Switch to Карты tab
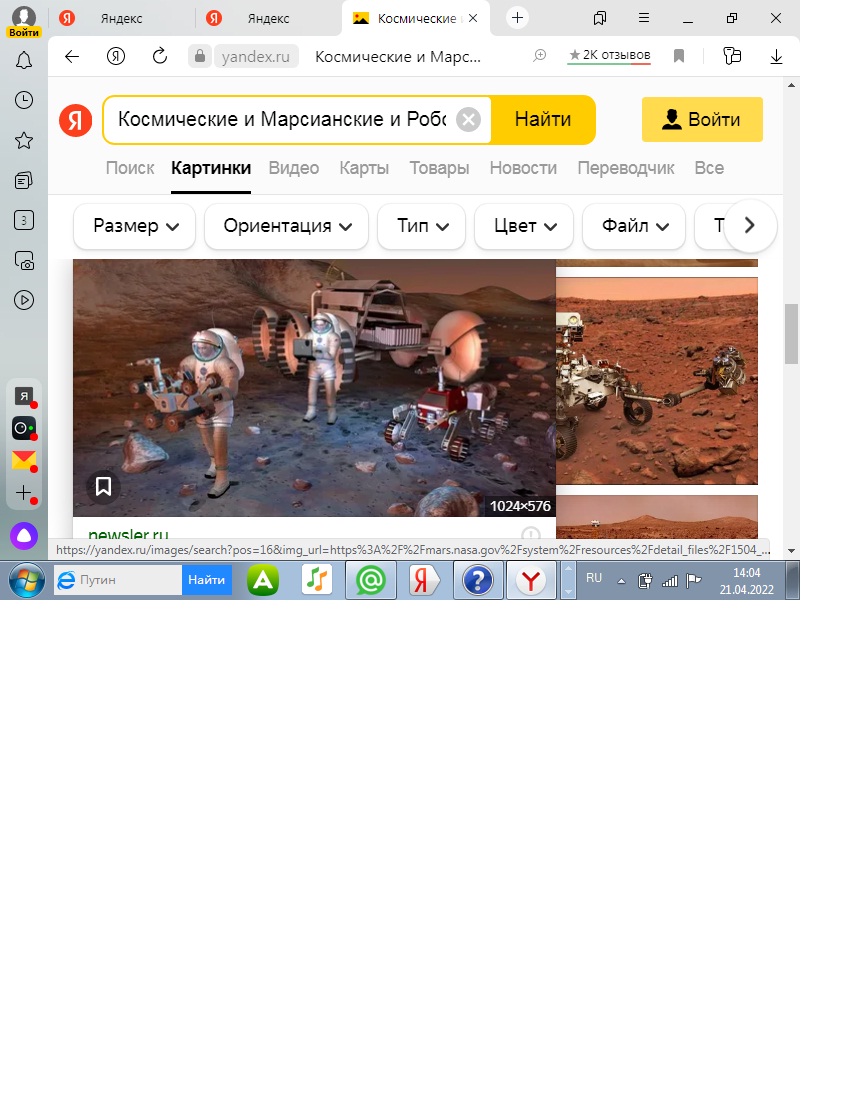The width and height of the screenshot is (845, 1107). [x=364, y=168]
